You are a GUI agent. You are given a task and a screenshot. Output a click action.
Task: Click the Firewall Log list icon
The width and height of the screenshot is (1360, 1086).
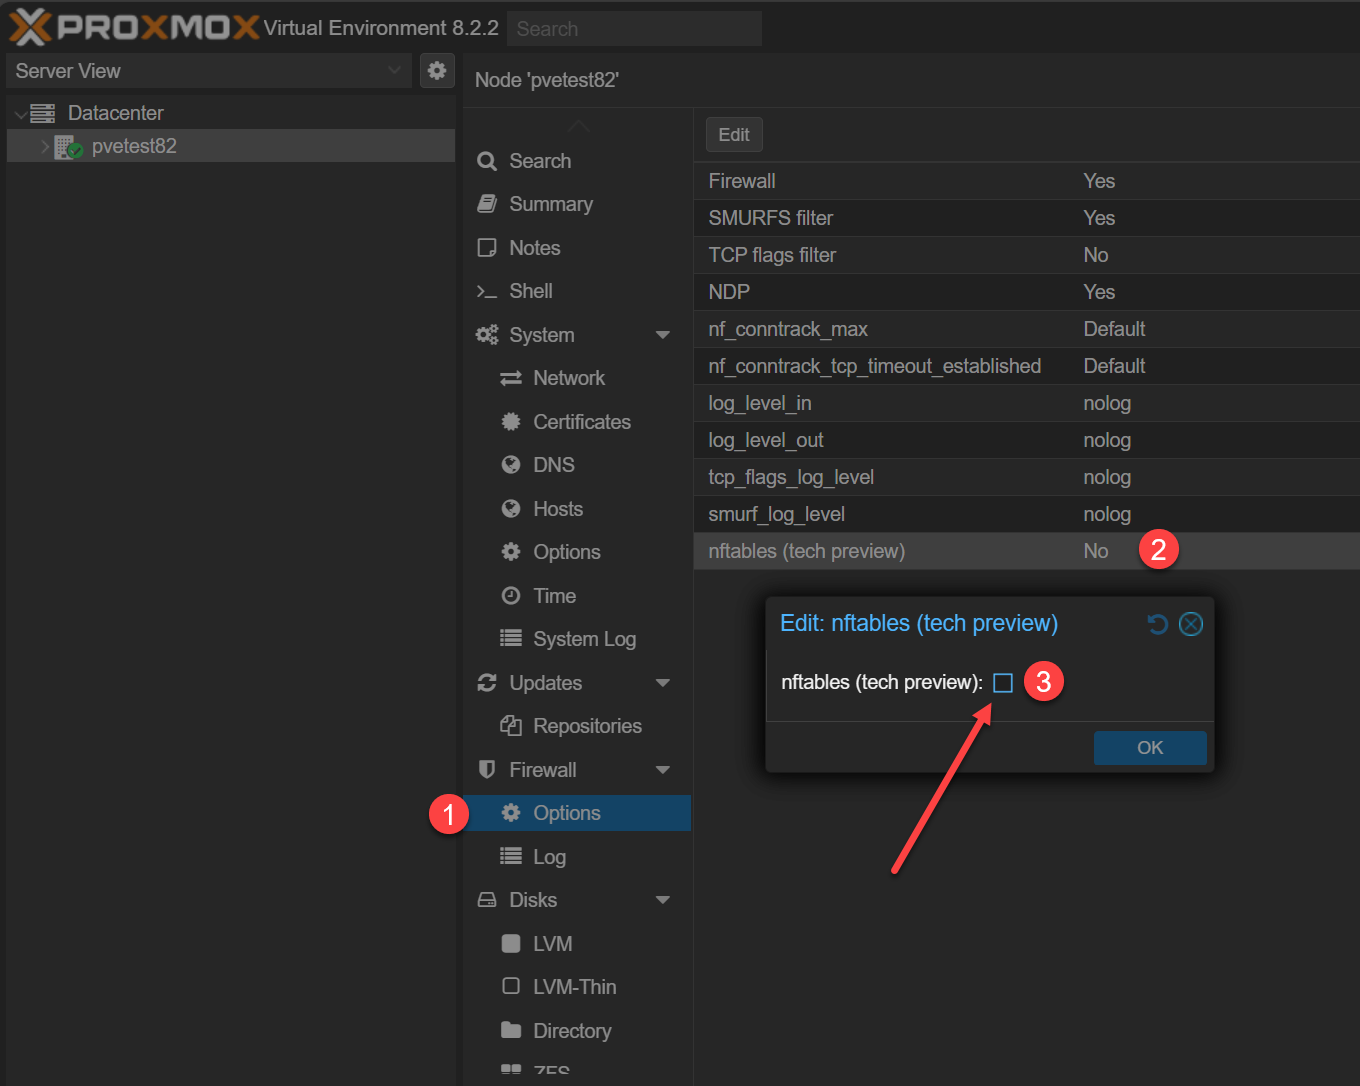click(511, 857)
